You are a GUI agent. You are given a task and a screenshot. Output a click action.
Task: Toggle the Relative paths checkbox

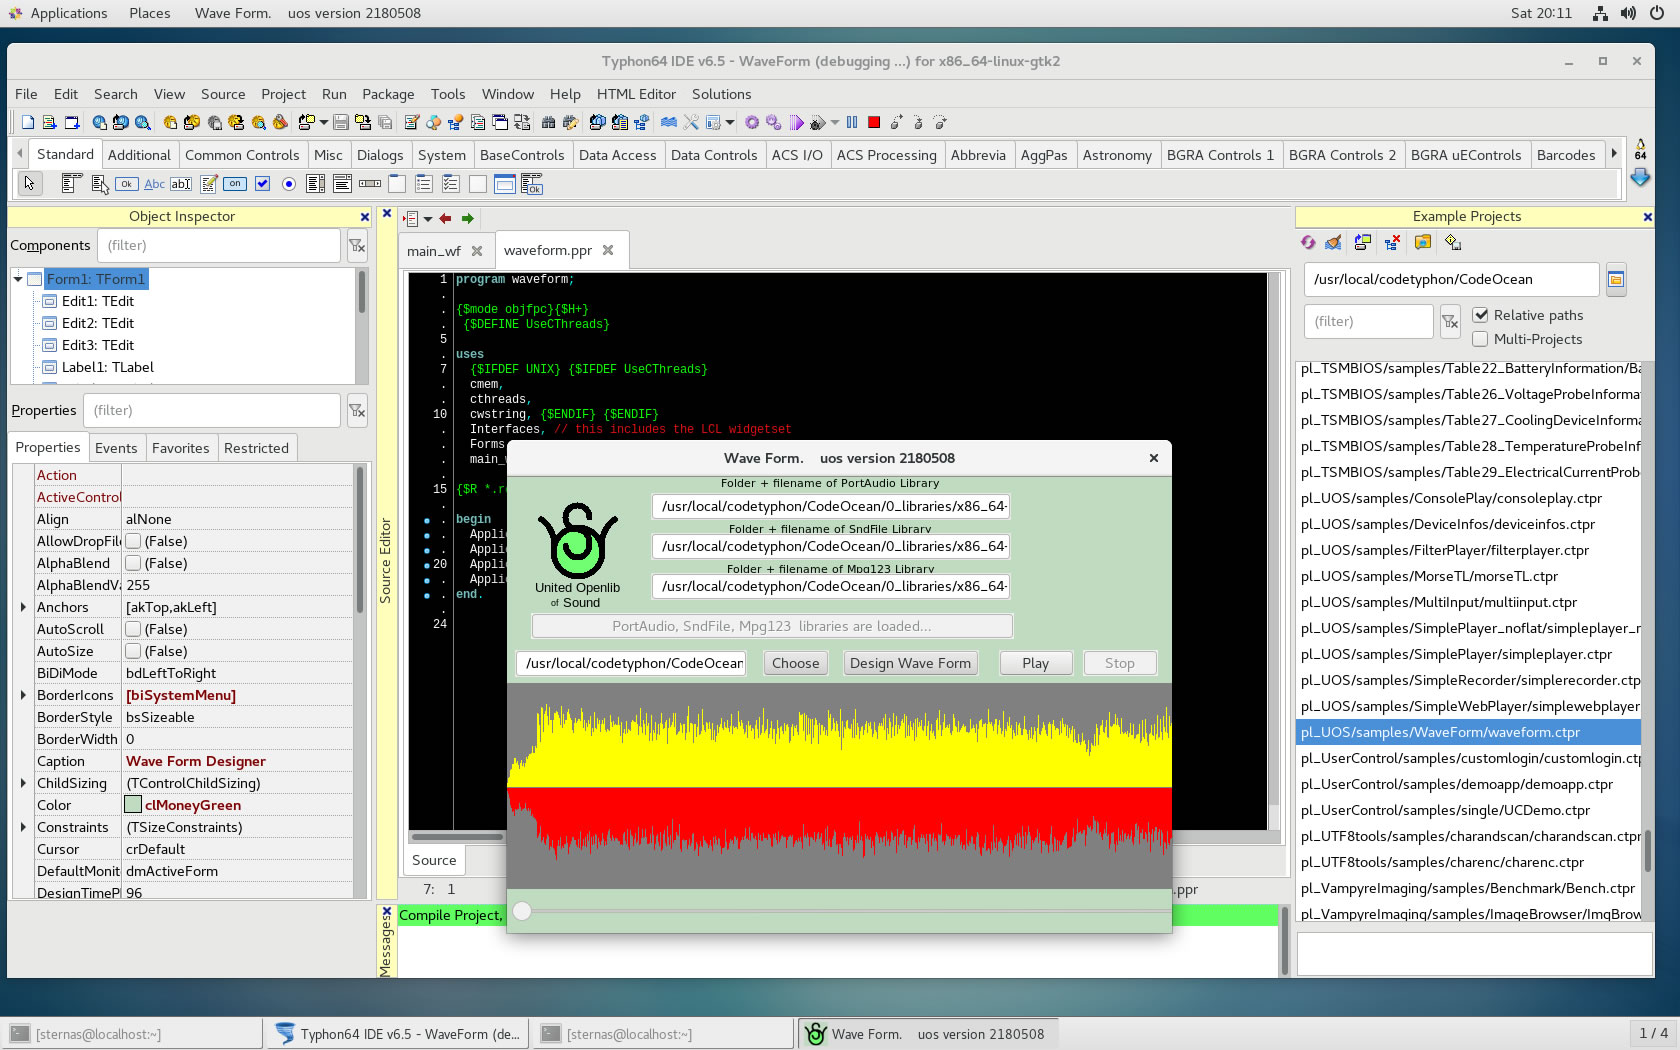tap(1481, 315)
